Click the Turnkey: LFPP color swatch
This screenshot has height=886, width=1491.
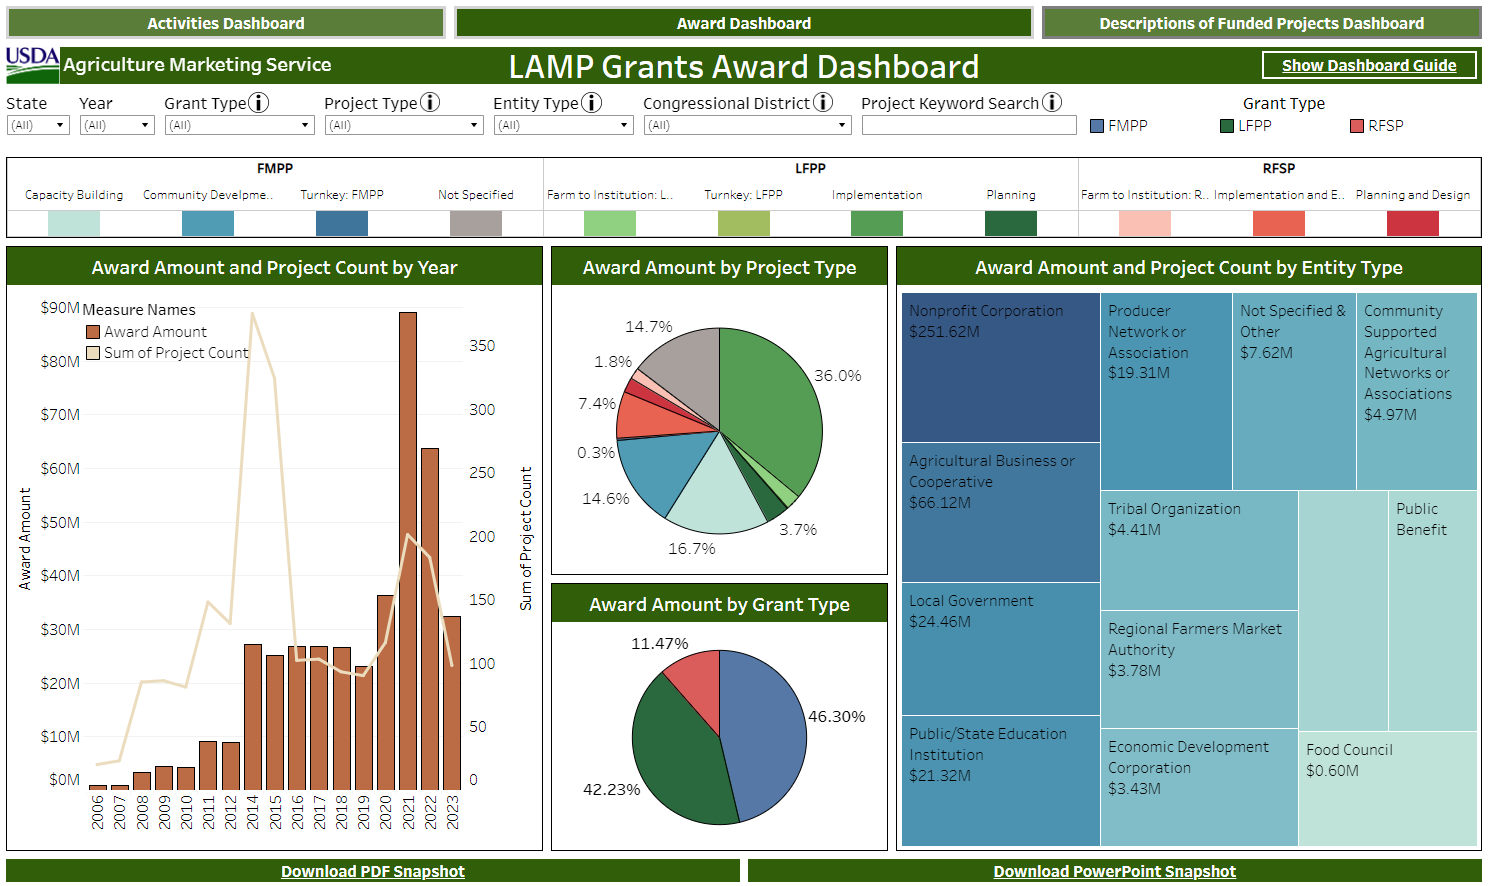click(744, 223)
